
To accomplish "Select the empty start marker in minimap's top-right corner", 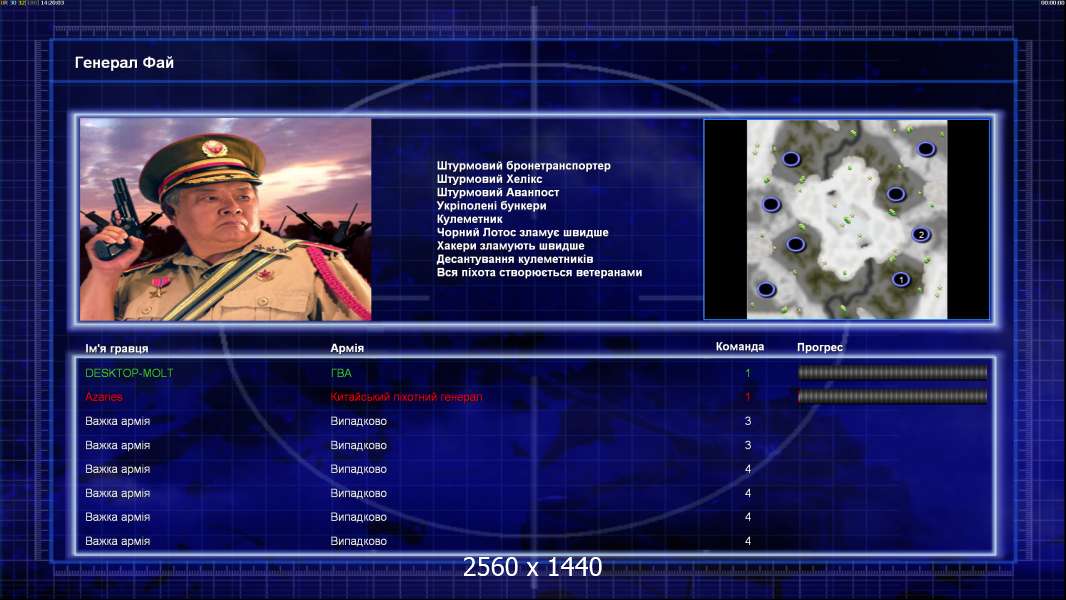I will (x=926, y=149).
